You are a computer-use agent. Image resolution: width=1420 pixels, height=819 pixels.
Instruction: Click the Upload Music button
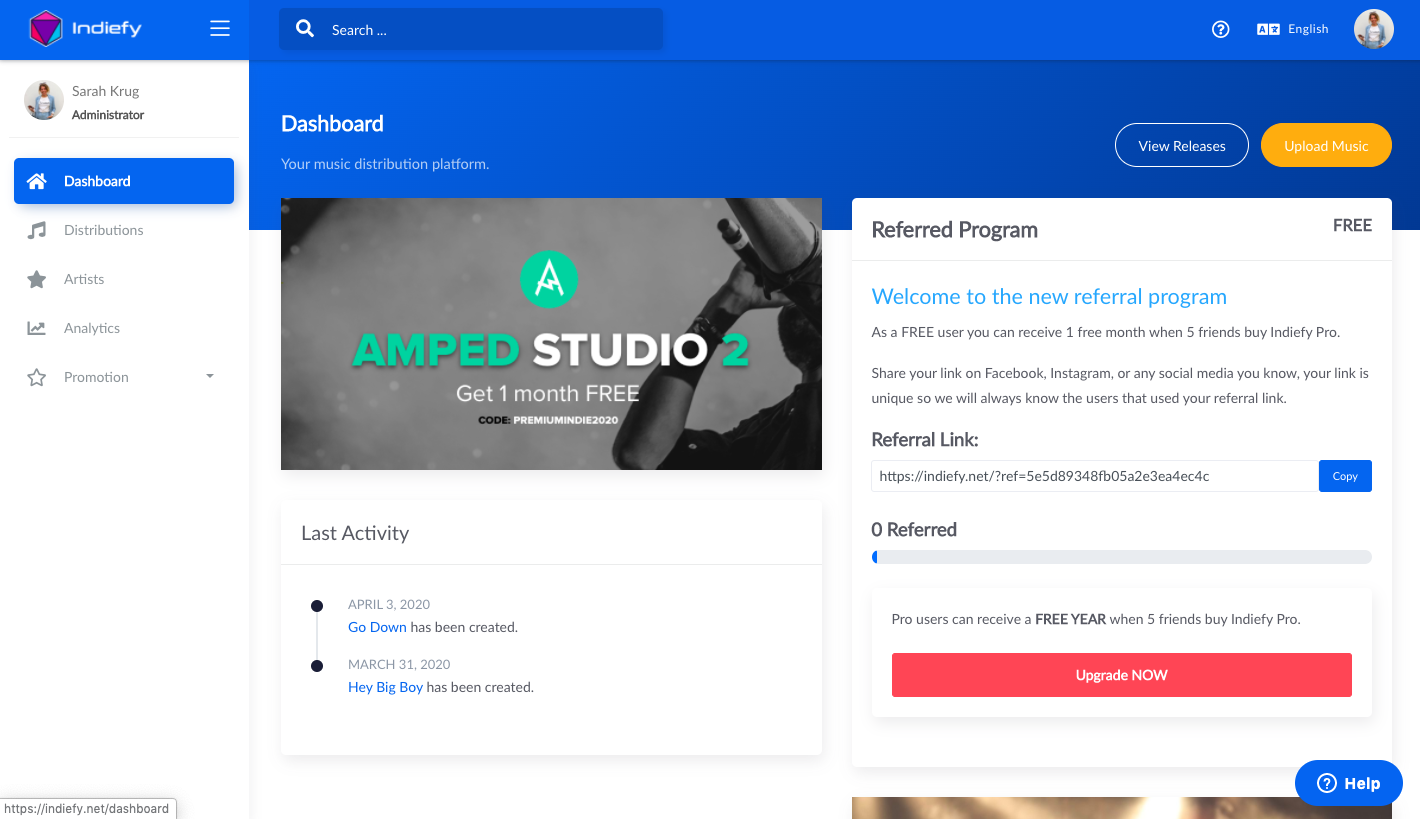coord(1326,145)
